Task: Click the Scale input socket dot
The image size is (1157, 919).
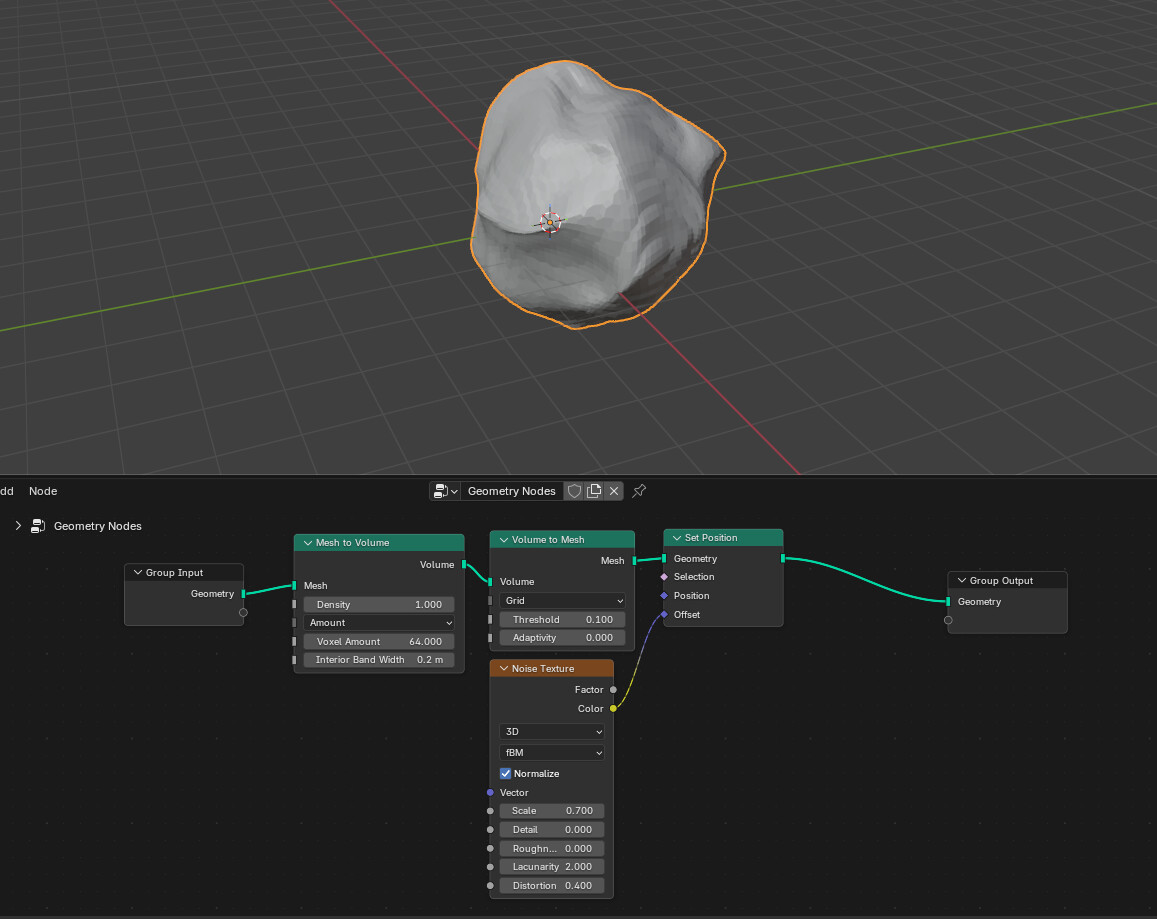Action: 491,810
